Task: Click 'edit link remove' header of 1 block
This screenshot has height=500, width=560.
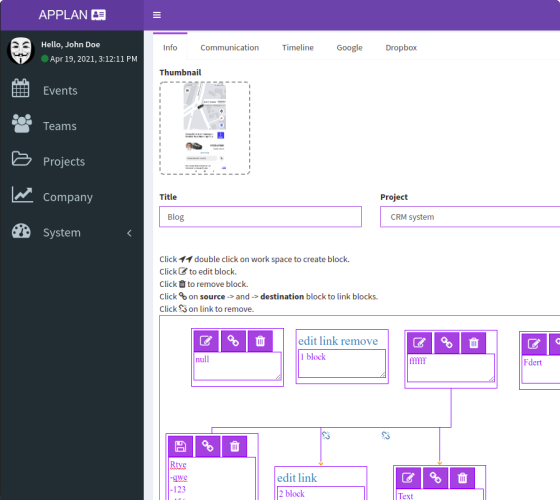Action: tap(338, 341)
